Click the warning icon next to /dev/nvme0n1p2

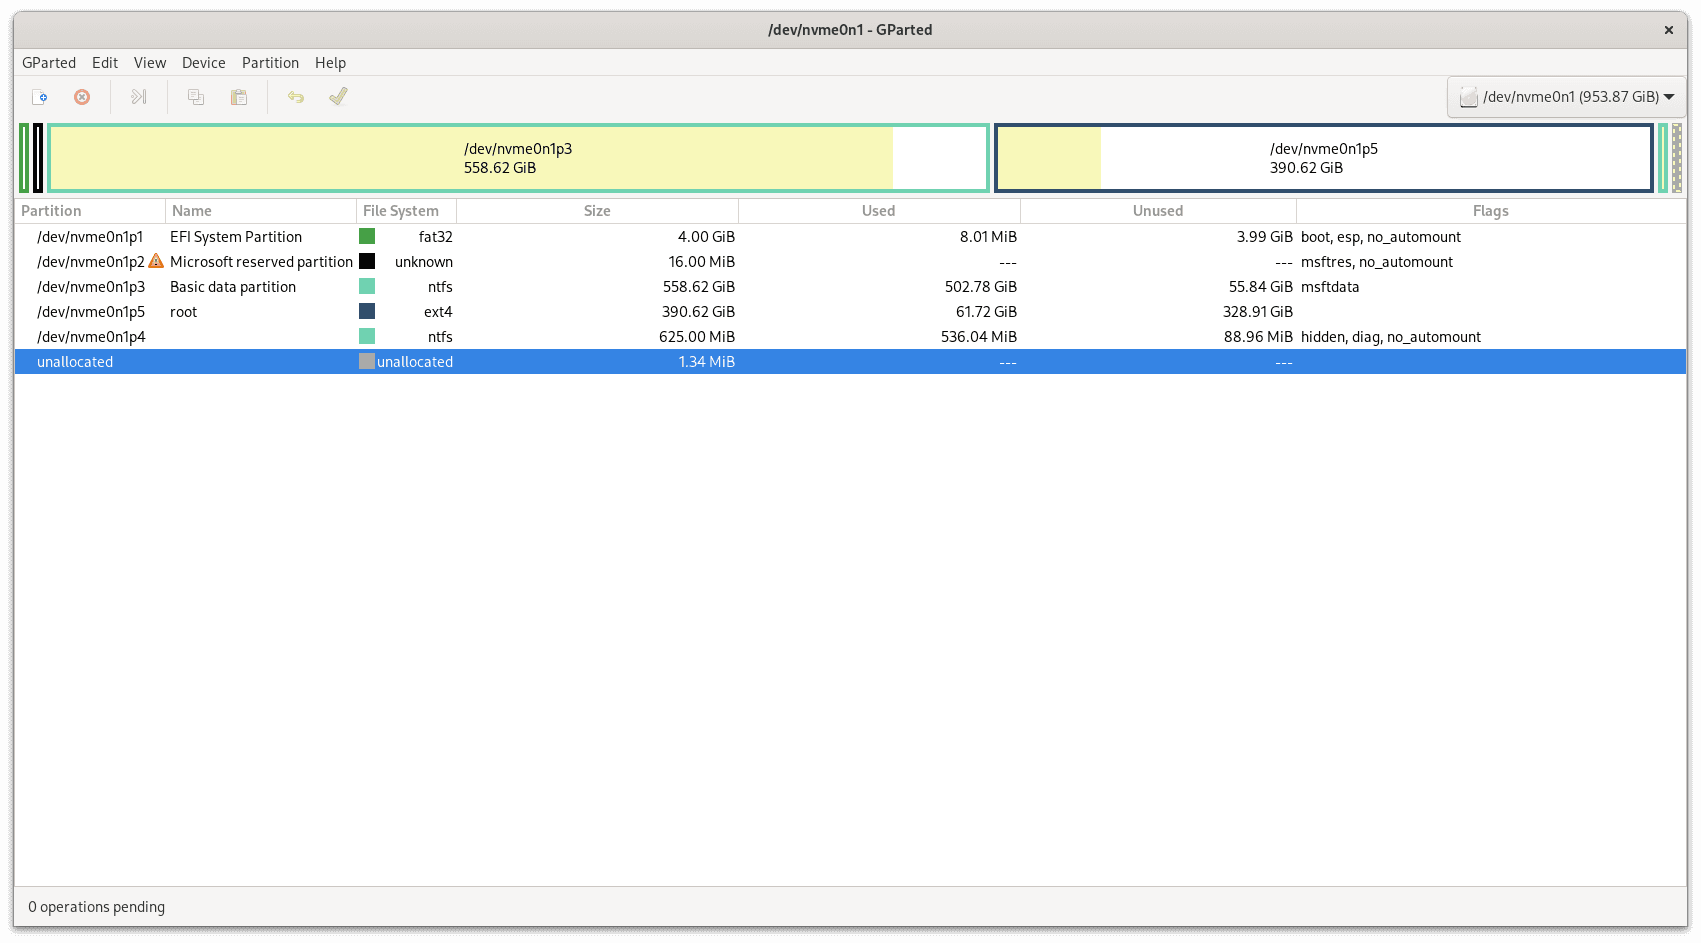point(156,261)
